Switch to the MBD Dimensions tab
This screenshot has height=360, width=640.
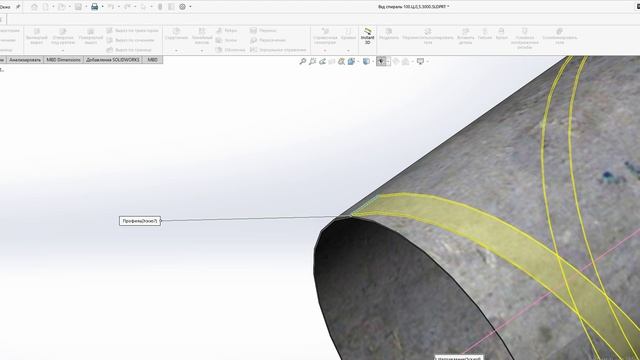coord(63,60)
